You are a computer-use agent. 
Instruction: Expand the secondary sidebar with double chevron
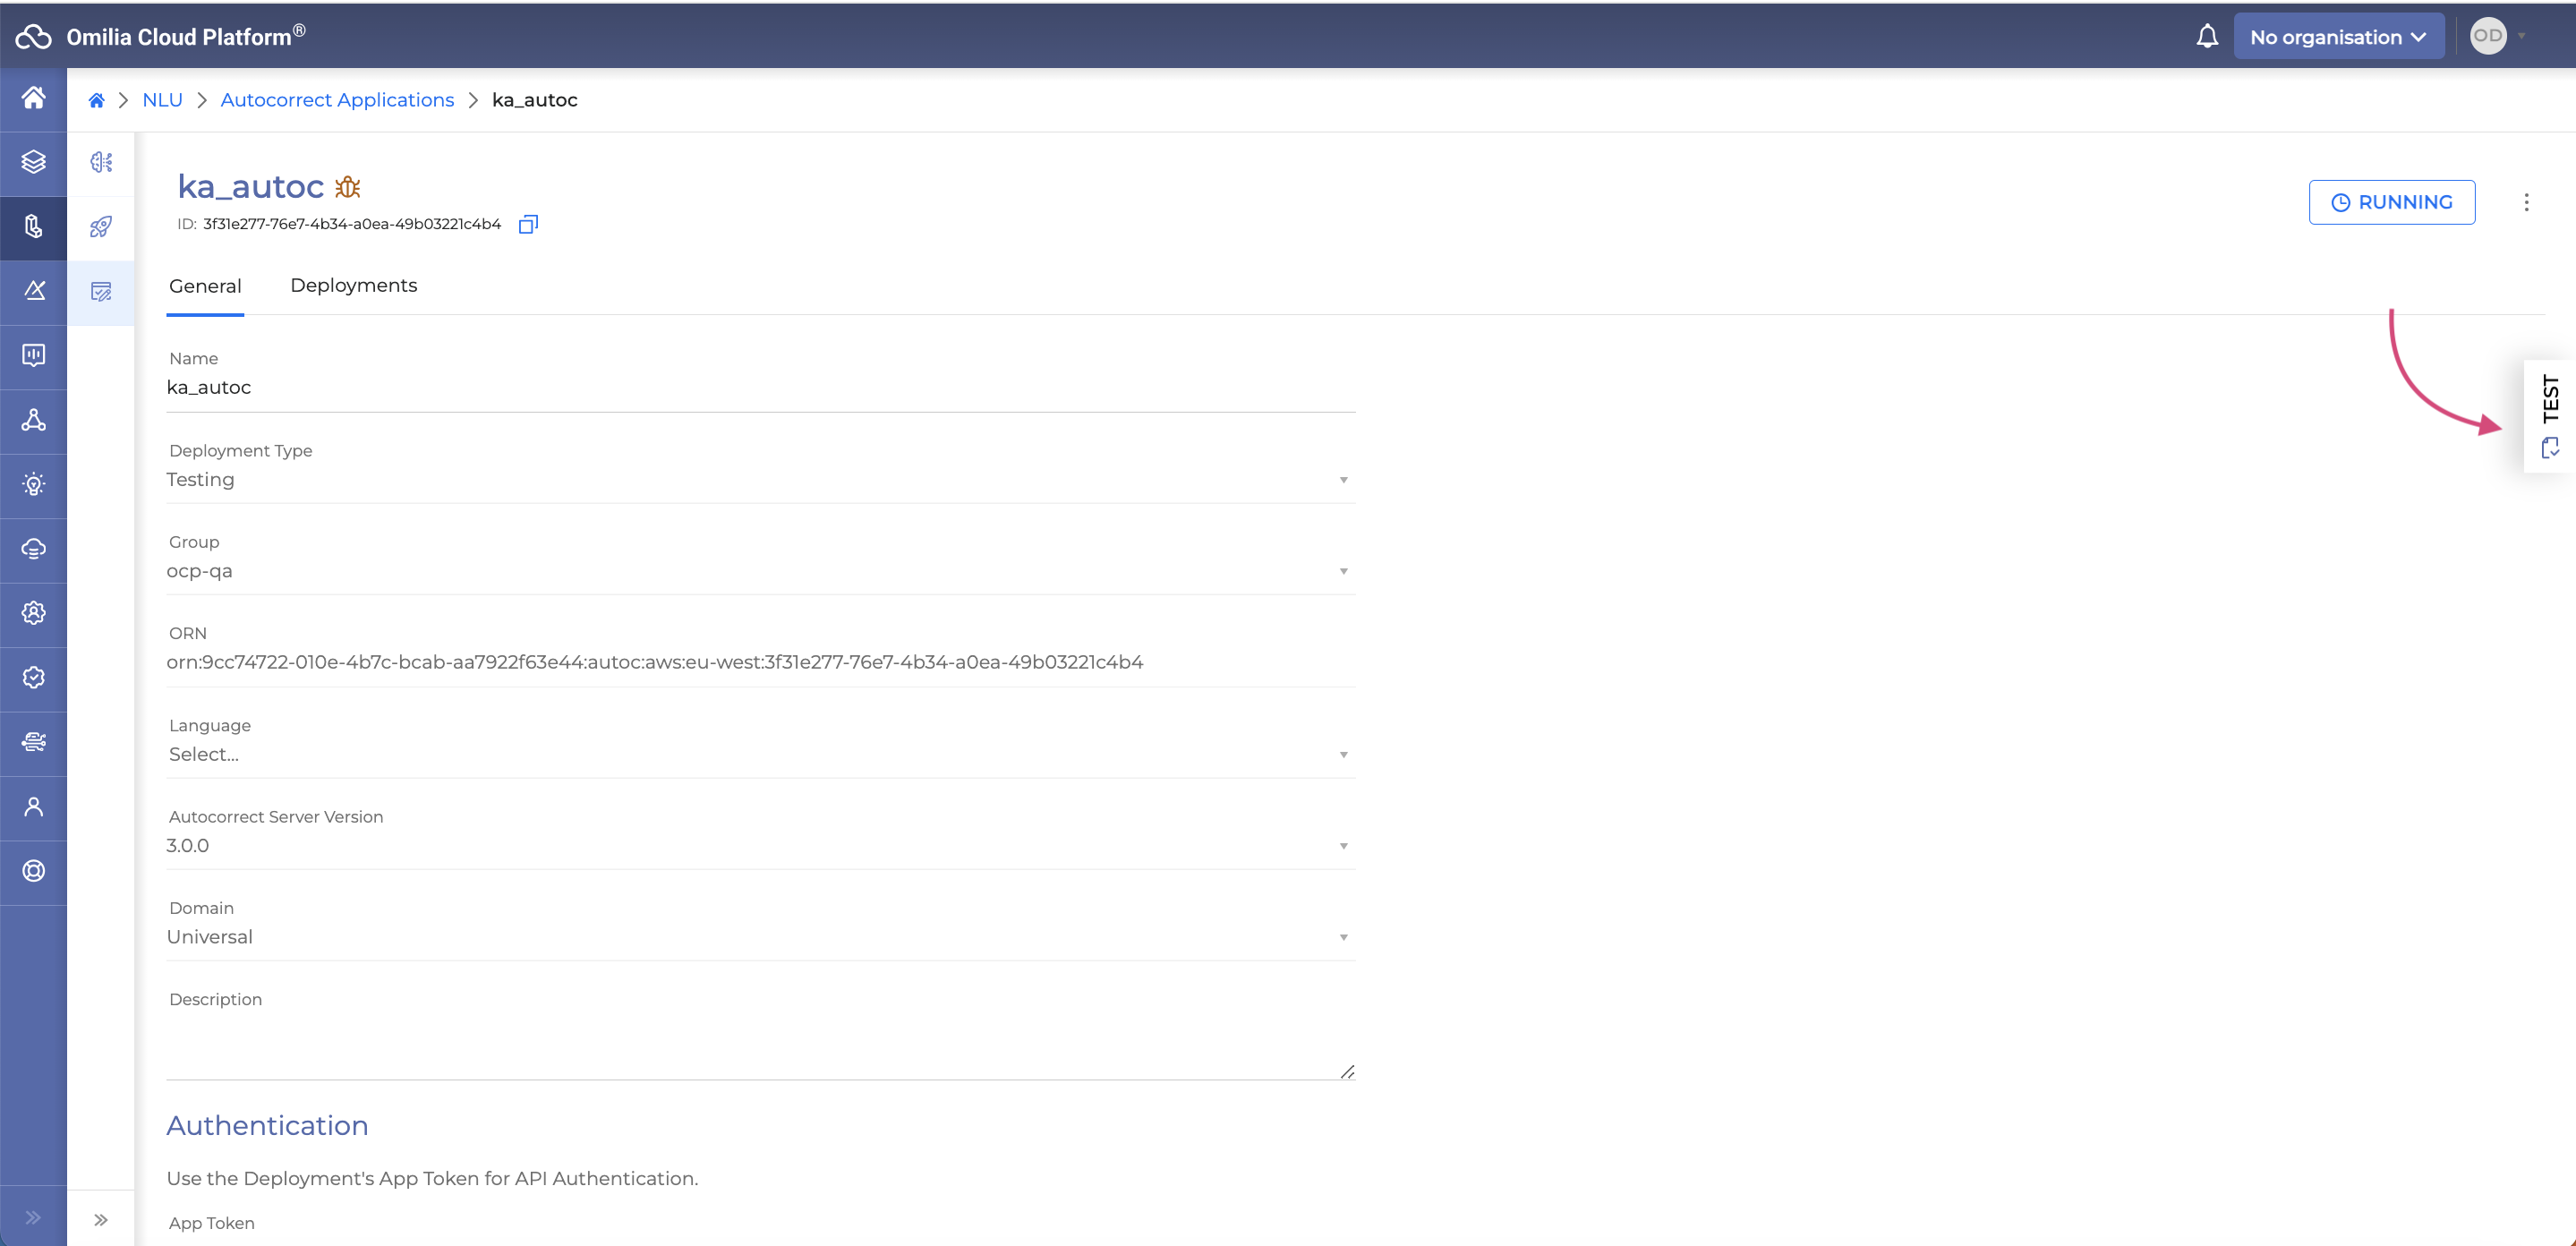pos(101,1219)
